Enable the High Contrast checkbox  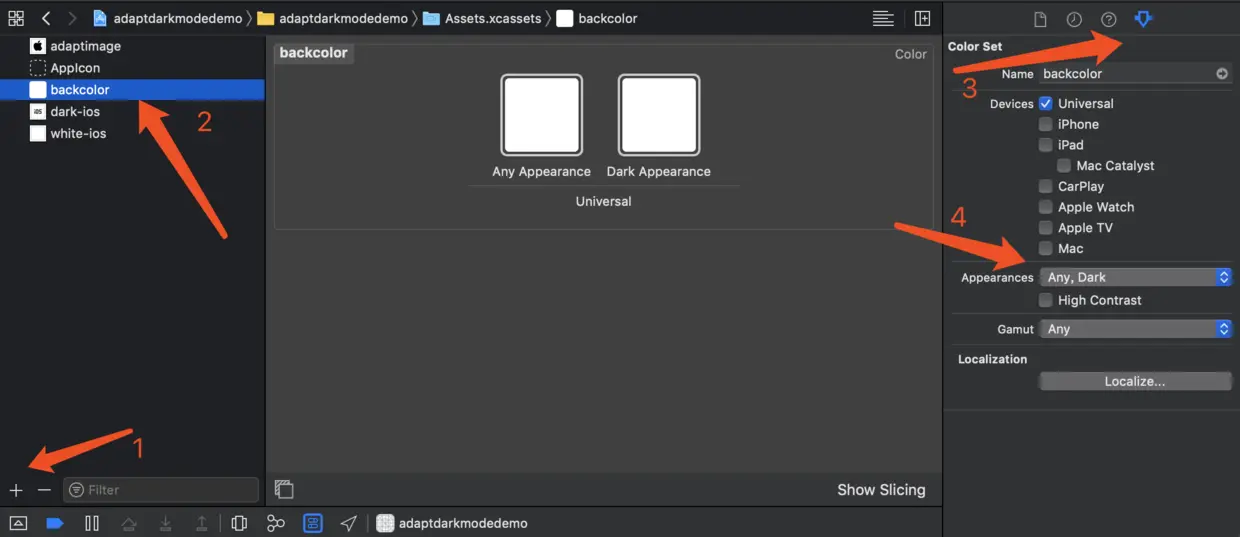[1045, 300]
